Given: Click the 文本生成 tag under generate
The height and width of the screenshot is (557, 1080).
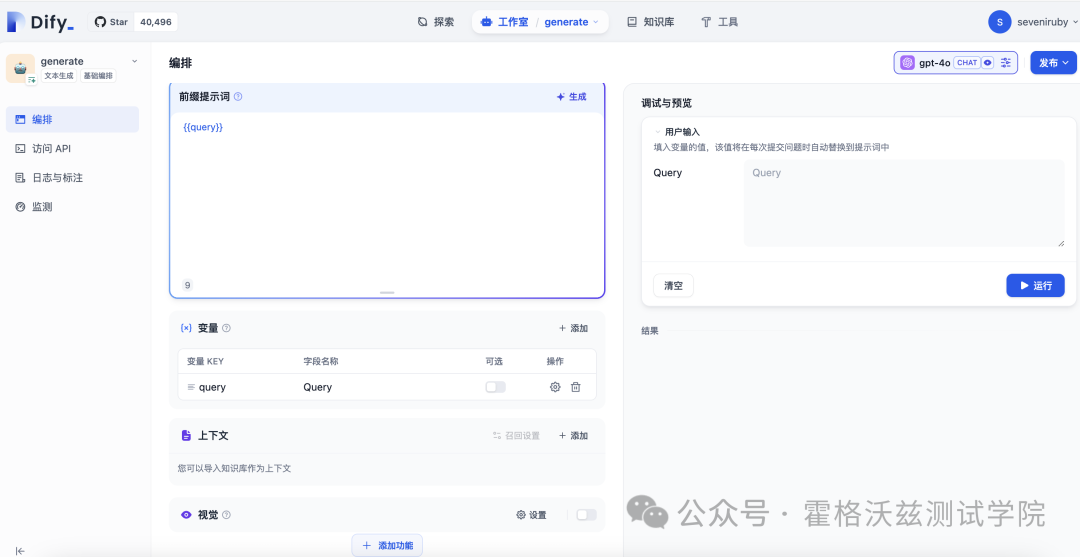Looking at the screenshot, I should [59, 76].
